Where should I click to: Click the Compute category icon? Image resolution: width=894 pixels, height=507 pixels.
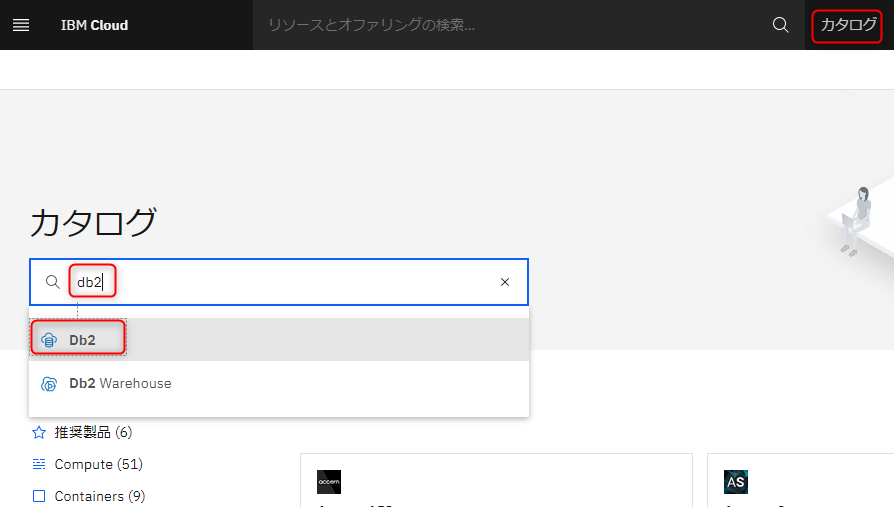point(39,464)
